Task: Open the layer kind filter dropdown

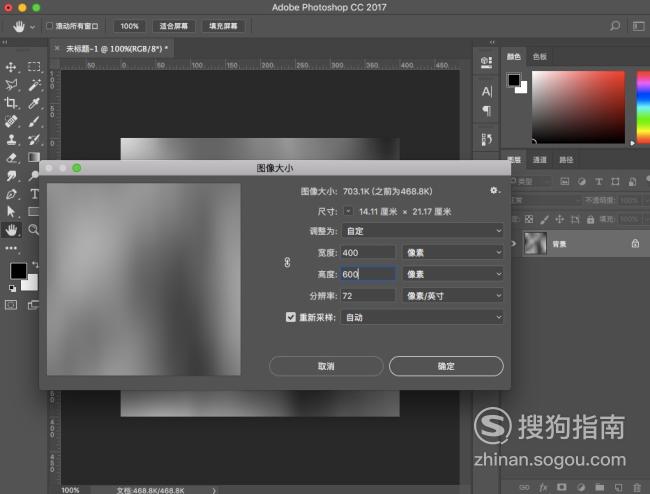Action: click(532, 181)
